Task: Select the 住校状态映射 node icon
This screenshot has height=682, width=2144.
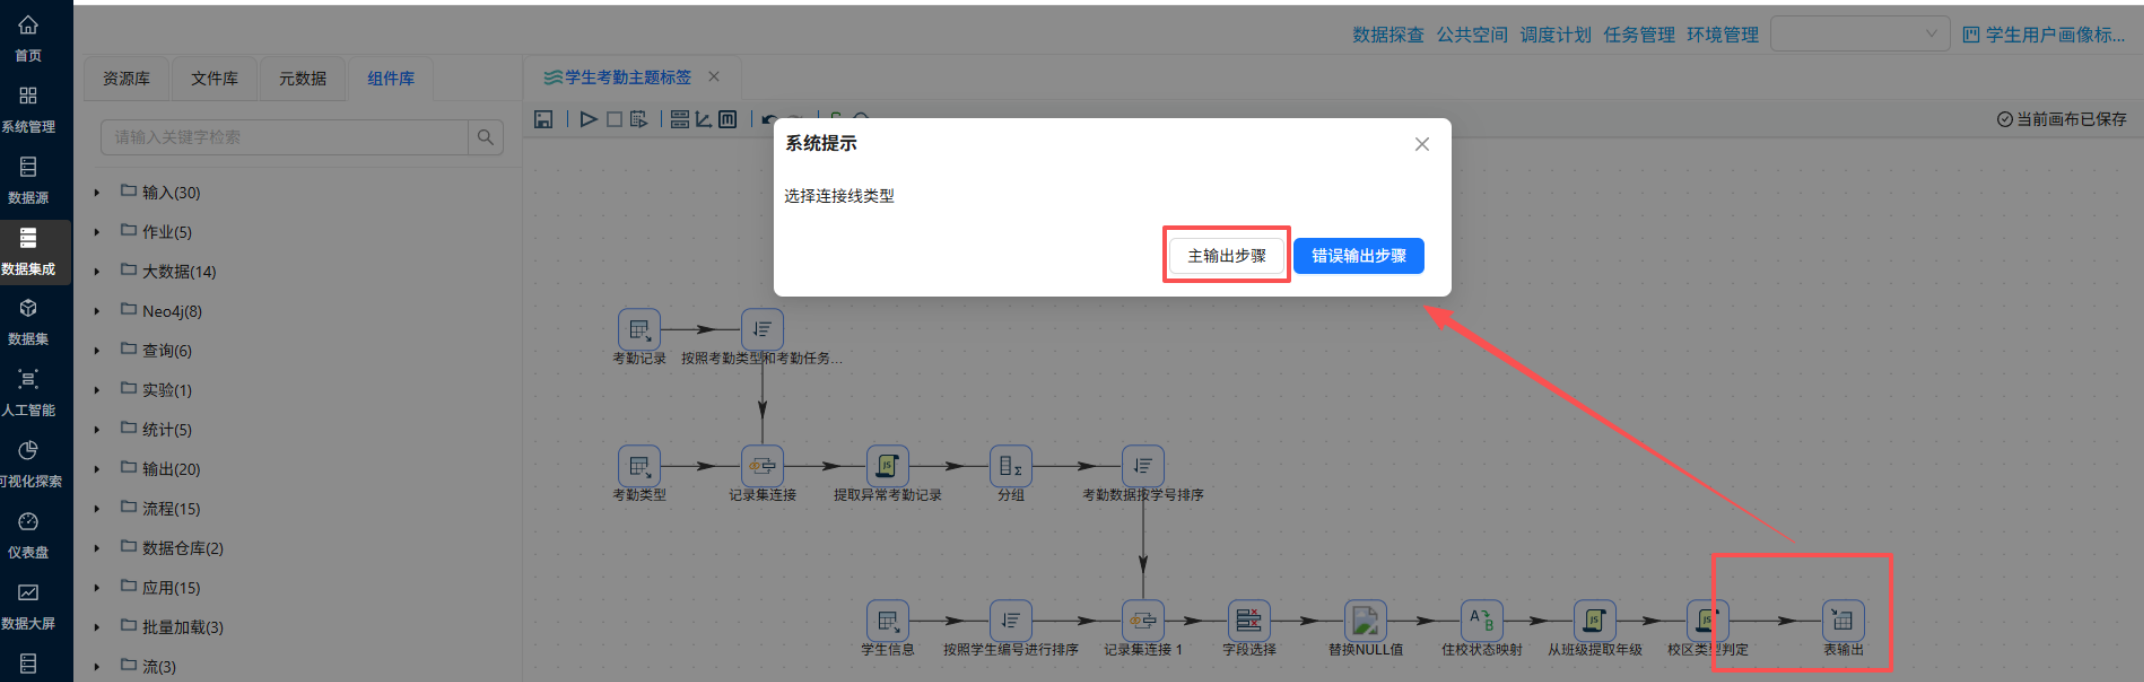Action: coord(1481,621)
